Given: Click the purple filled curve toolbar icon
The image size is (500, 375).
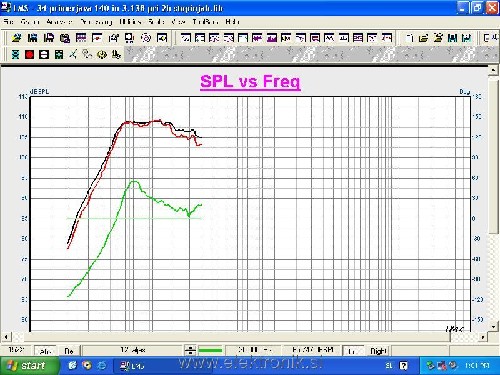Looking at the screenshot, I should [x=272, y=38].
